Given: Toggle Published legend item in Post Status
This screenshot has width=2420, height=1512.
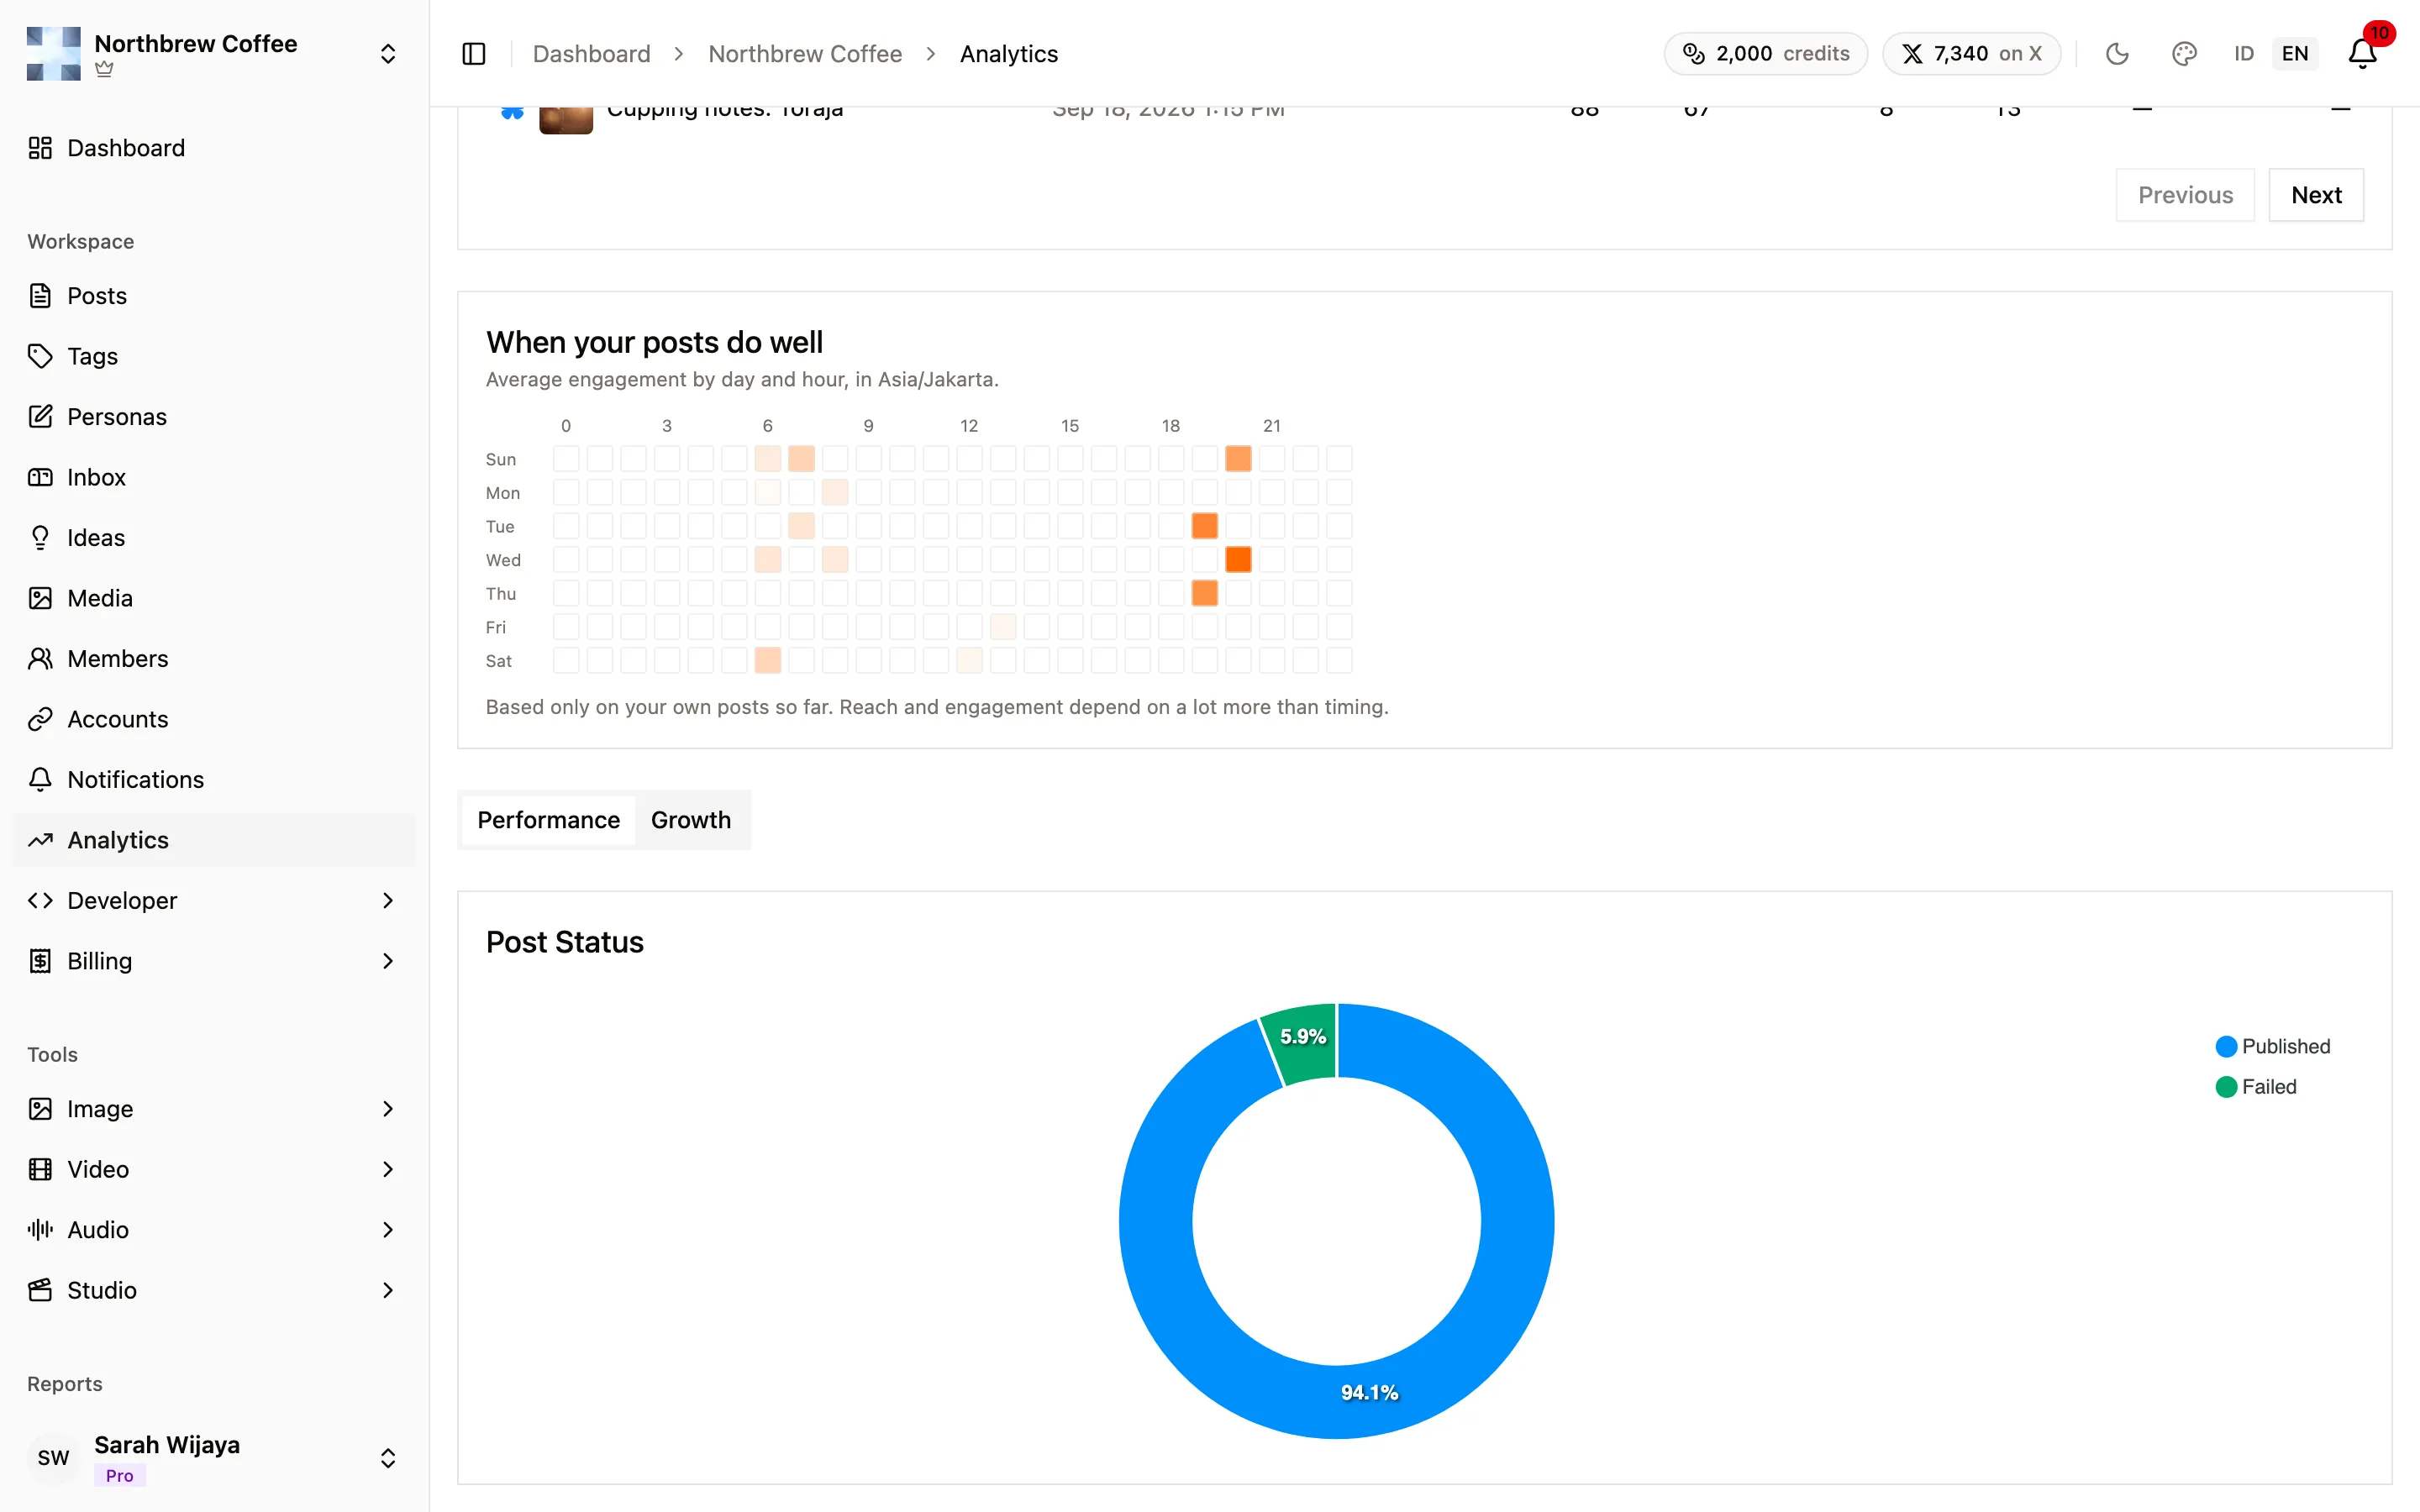Looking at the screenshot, I should tap(2273, 1046).
